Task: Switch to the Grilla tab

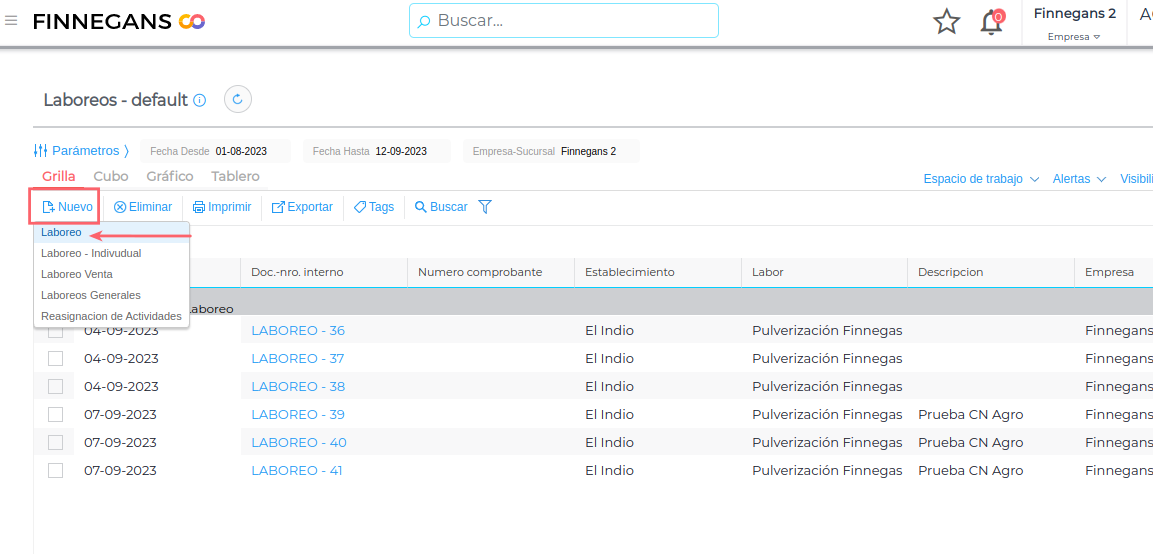Action: coord(59,177)
